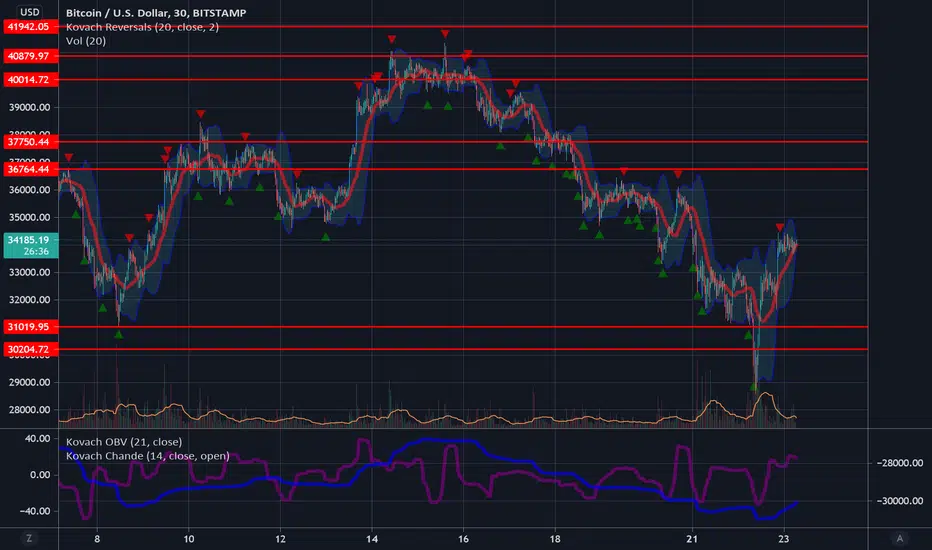Open Kovach Reversals (20, close, 2) indicator legend
Viewport: 932px width, 550px height.
click(142, 27)
